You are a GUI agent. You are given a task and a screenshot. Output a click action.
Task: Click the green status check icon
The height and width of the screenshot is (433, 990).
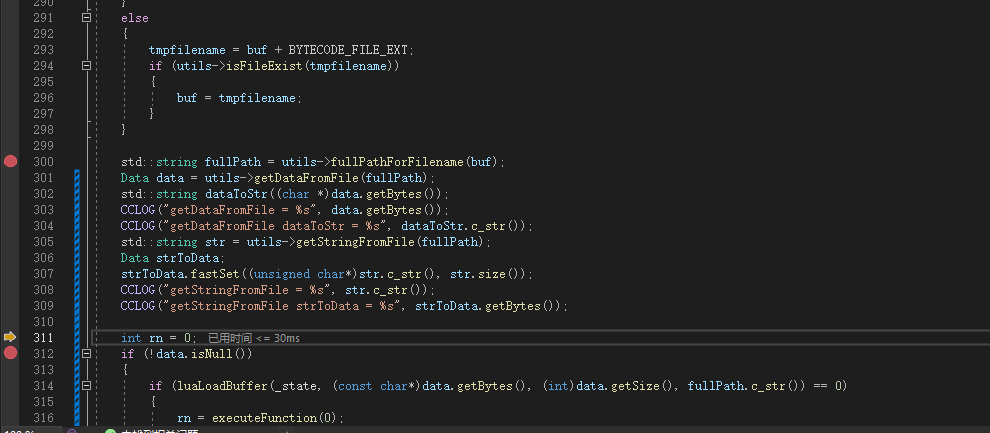(110, 431)
